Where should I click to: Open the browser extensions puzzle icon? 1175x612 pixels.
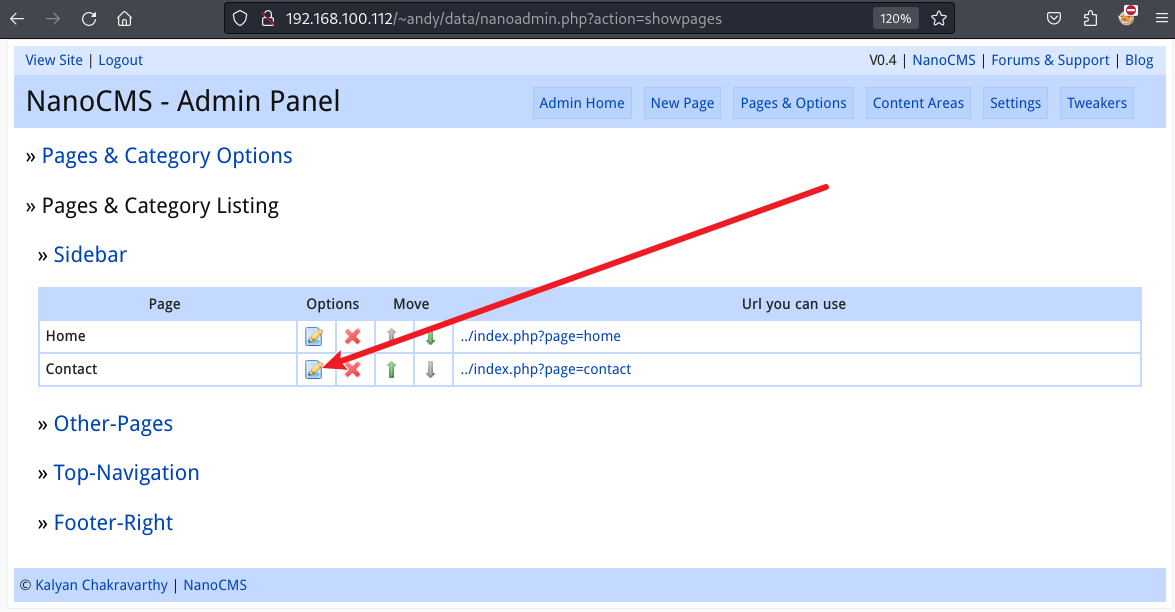click(1090, 18)
